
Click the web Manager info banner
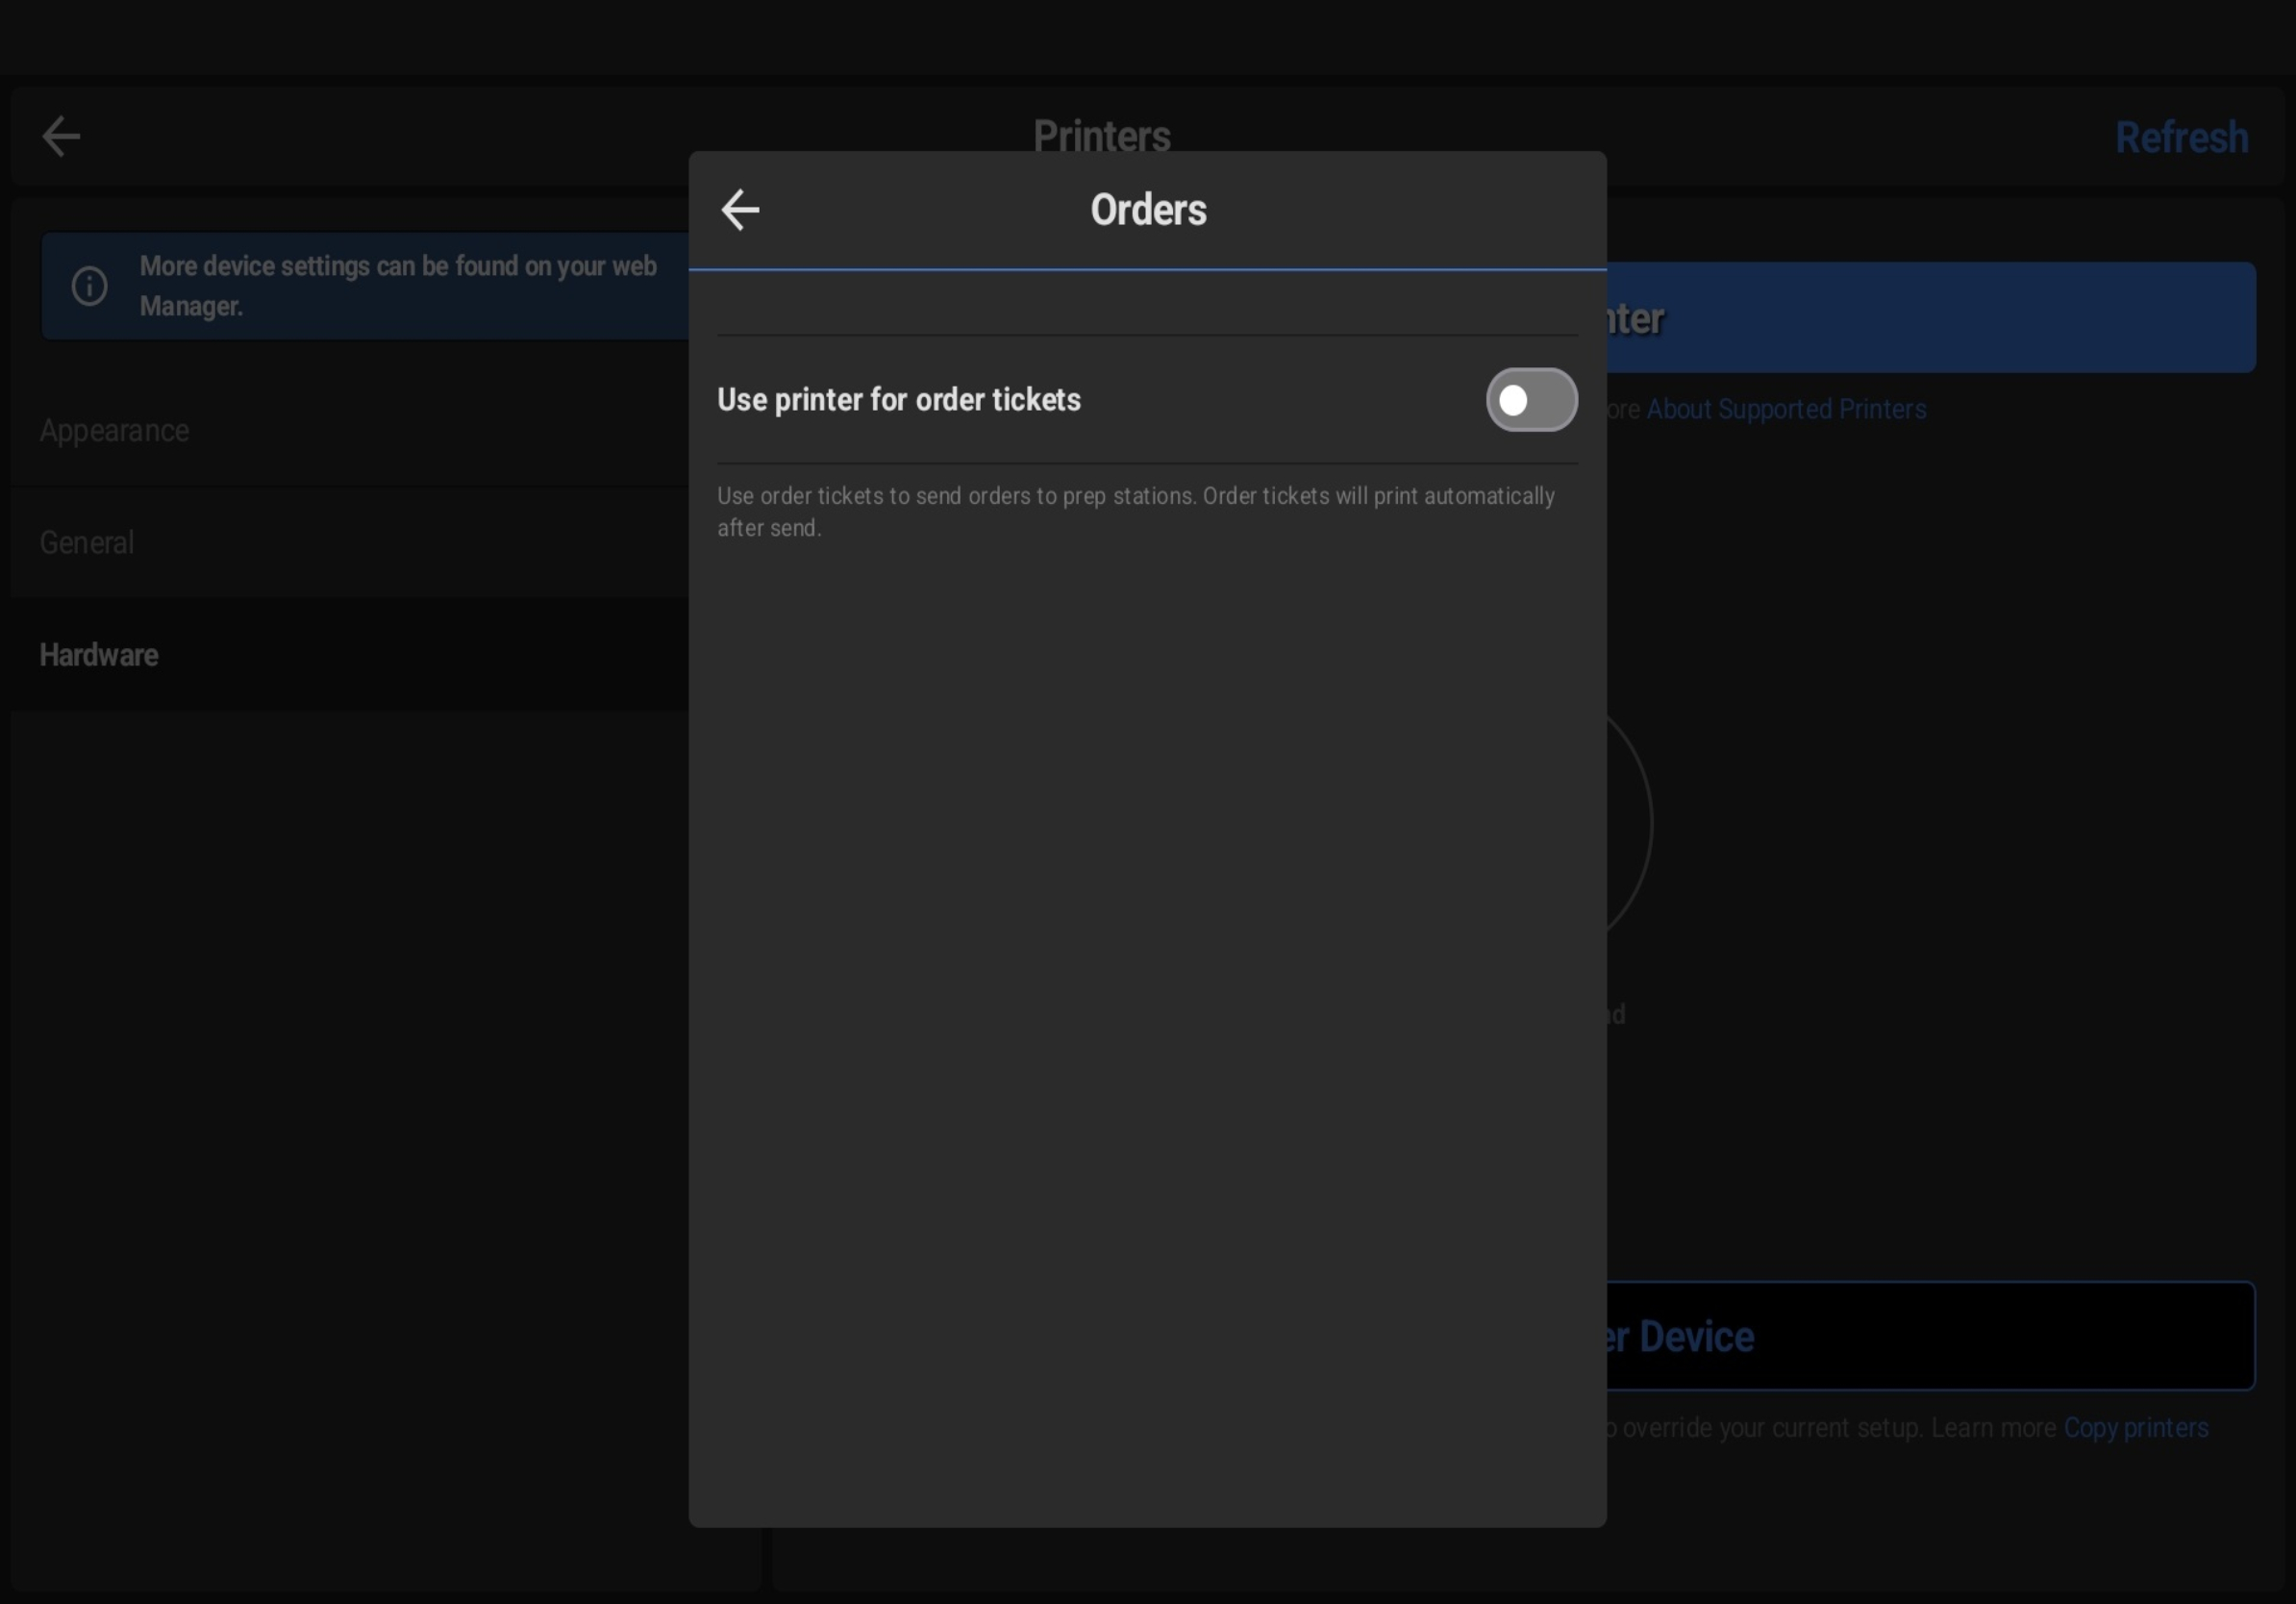[398, 286]
